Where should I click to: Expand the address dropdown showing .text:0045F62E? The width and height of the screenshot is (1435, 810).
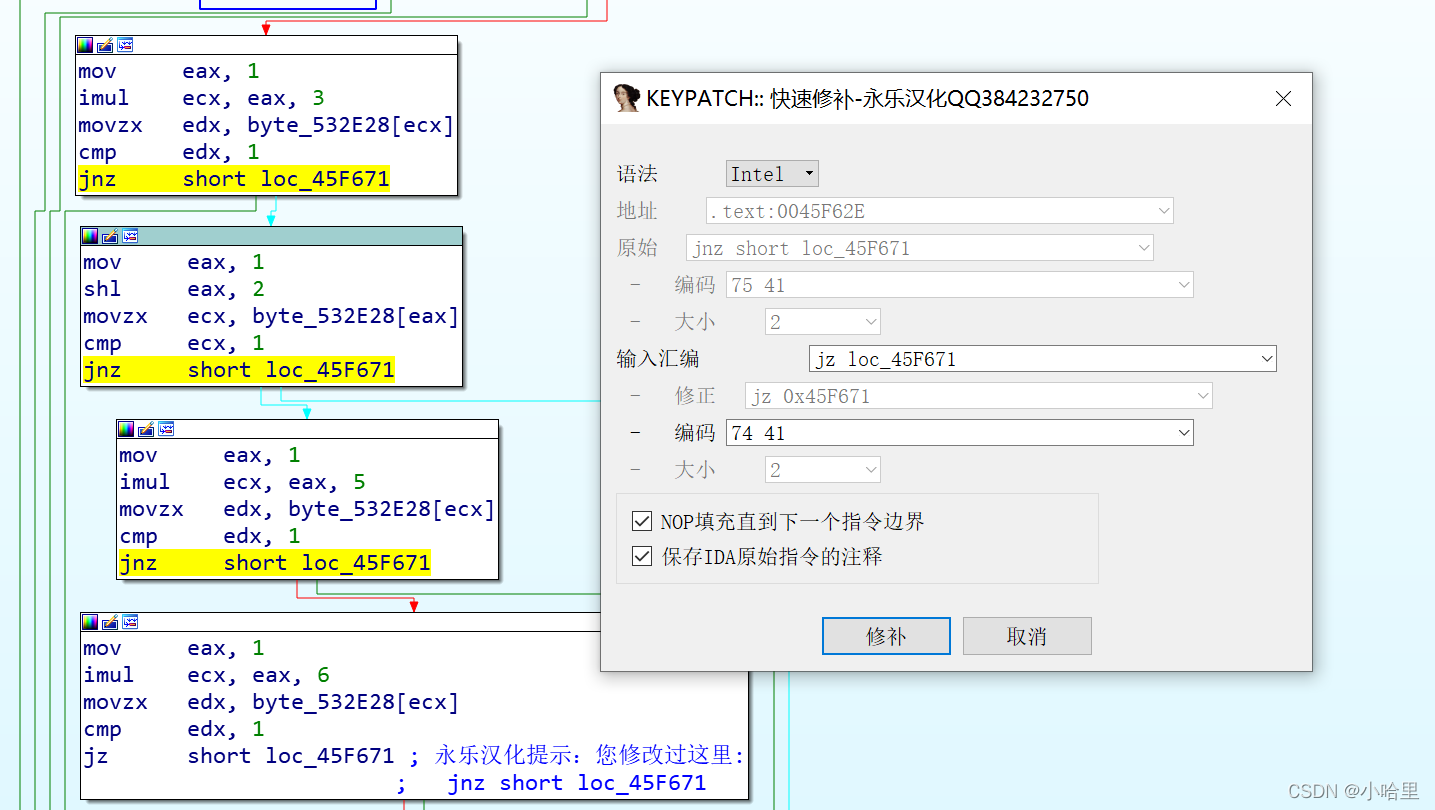point(1162,211)
